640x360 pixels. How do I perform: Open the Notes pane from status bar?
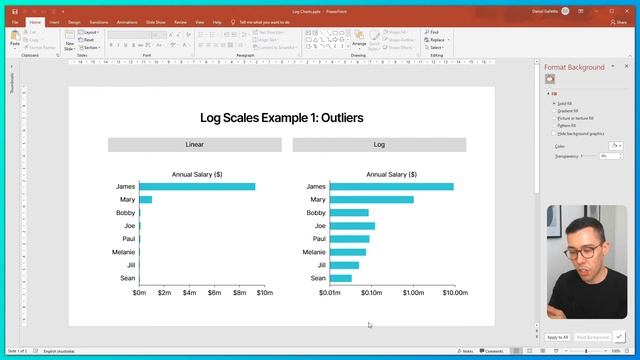[x=465, y=351]
